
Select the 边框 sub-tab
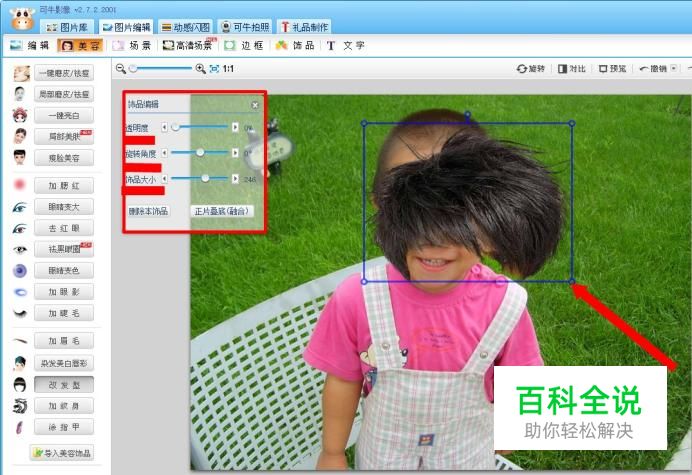(x=244, y=45)
